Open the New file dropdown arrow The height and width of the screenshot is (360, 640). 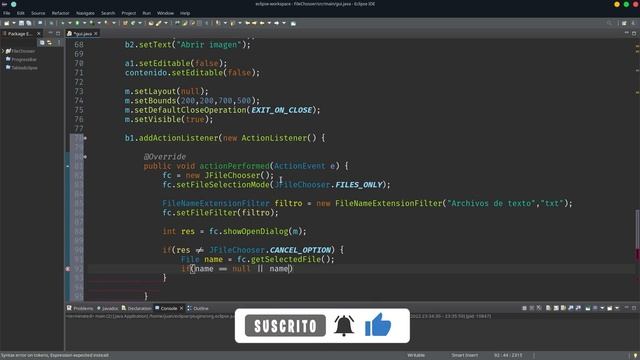tap(13, 23)
